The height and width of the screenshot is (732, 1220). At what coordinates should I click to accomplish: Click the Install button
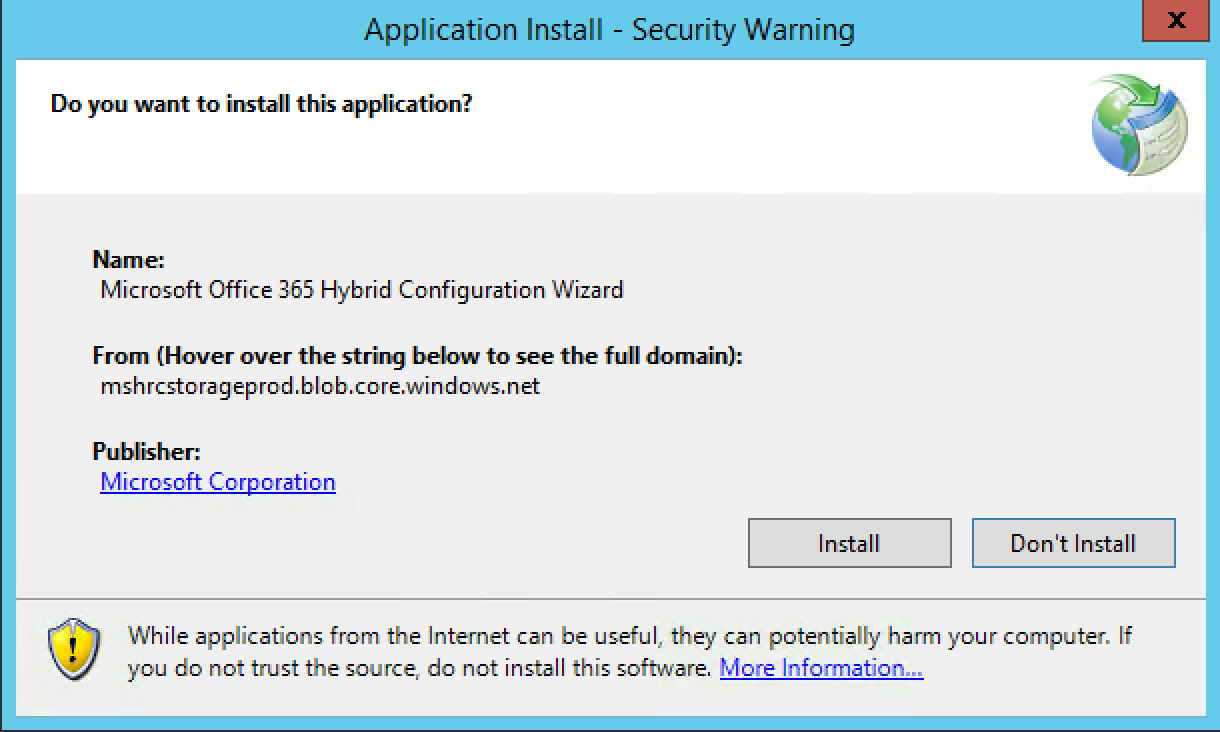point(849,544)
